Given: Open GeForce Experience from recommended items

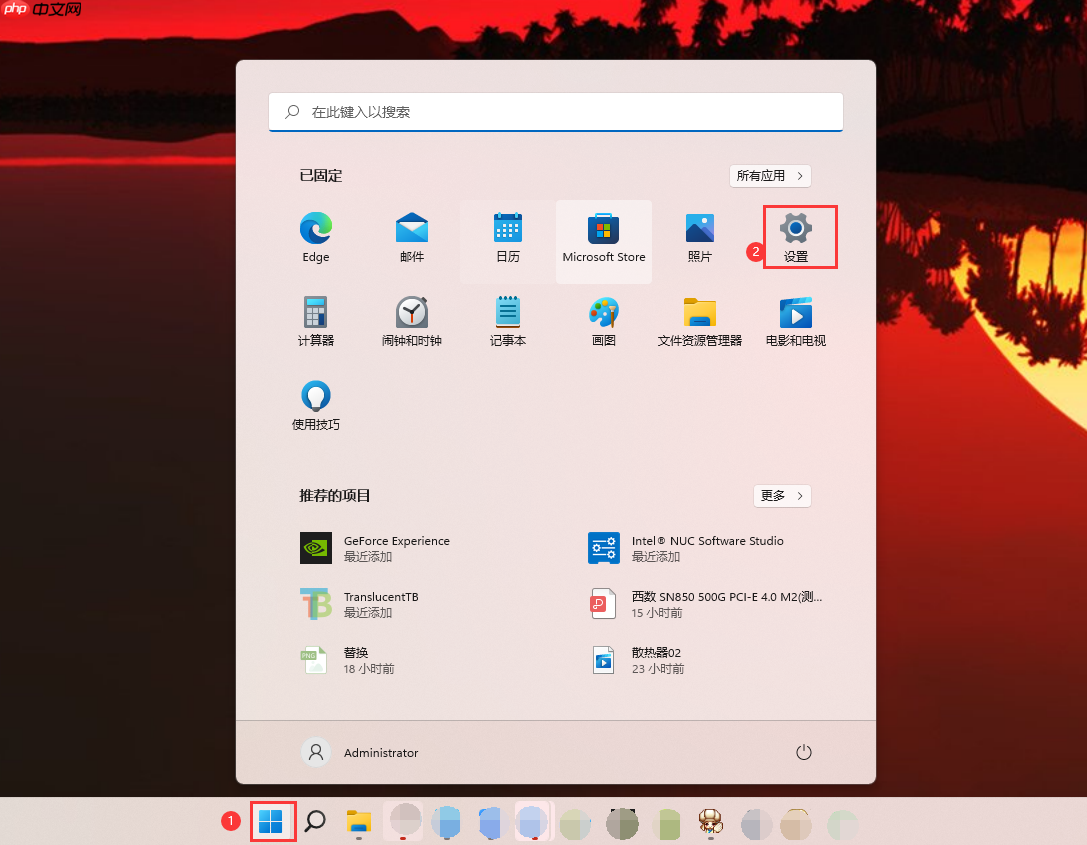Looking at the screenshot, I should tap(396, 548).
